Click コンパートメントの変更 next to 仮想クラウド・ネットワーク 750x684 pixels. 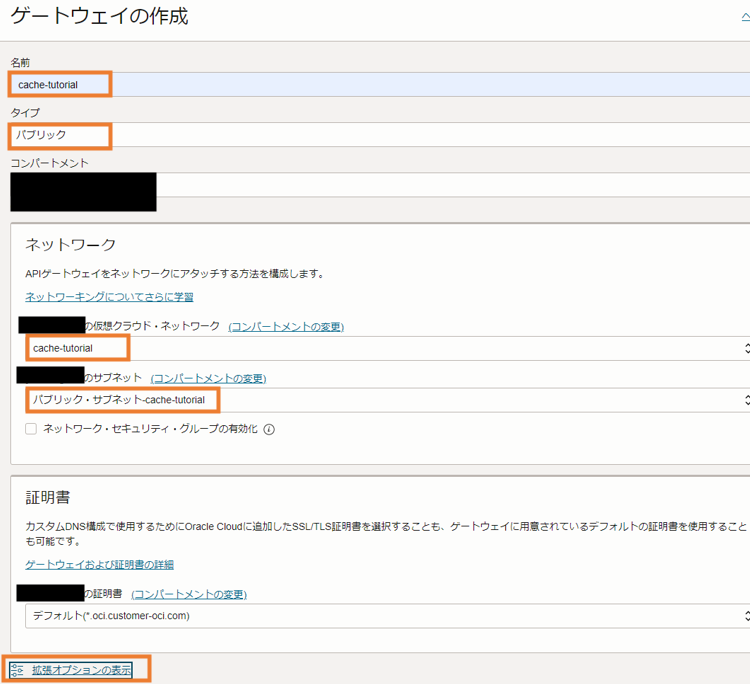pos(286,327)
